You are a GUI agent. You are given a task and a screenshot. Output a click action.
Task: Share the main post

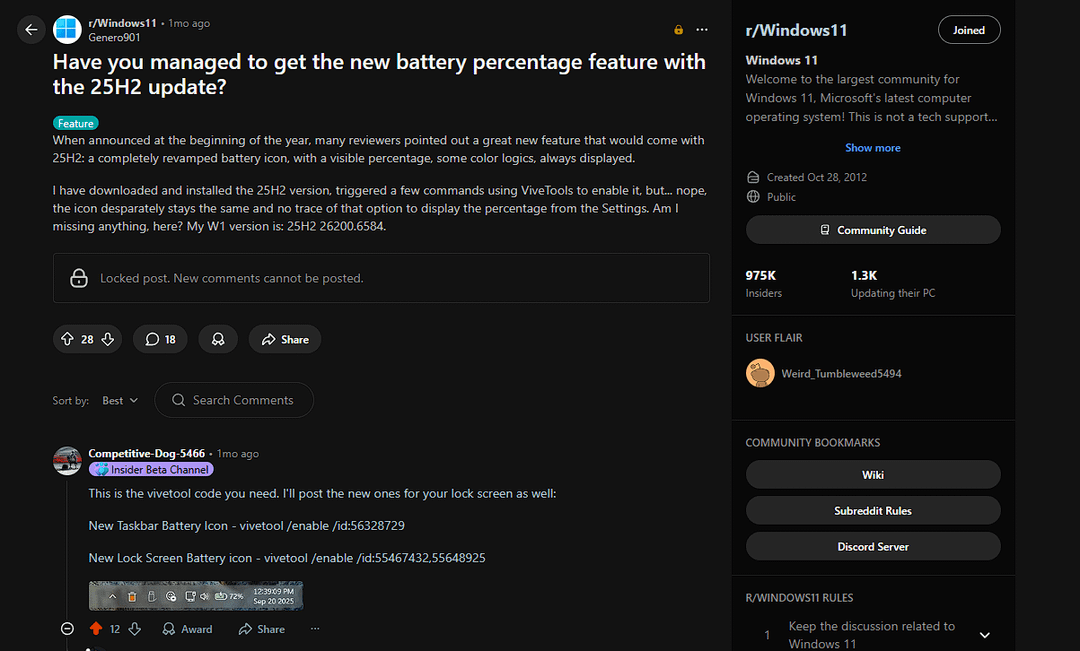tap(285, 340)
